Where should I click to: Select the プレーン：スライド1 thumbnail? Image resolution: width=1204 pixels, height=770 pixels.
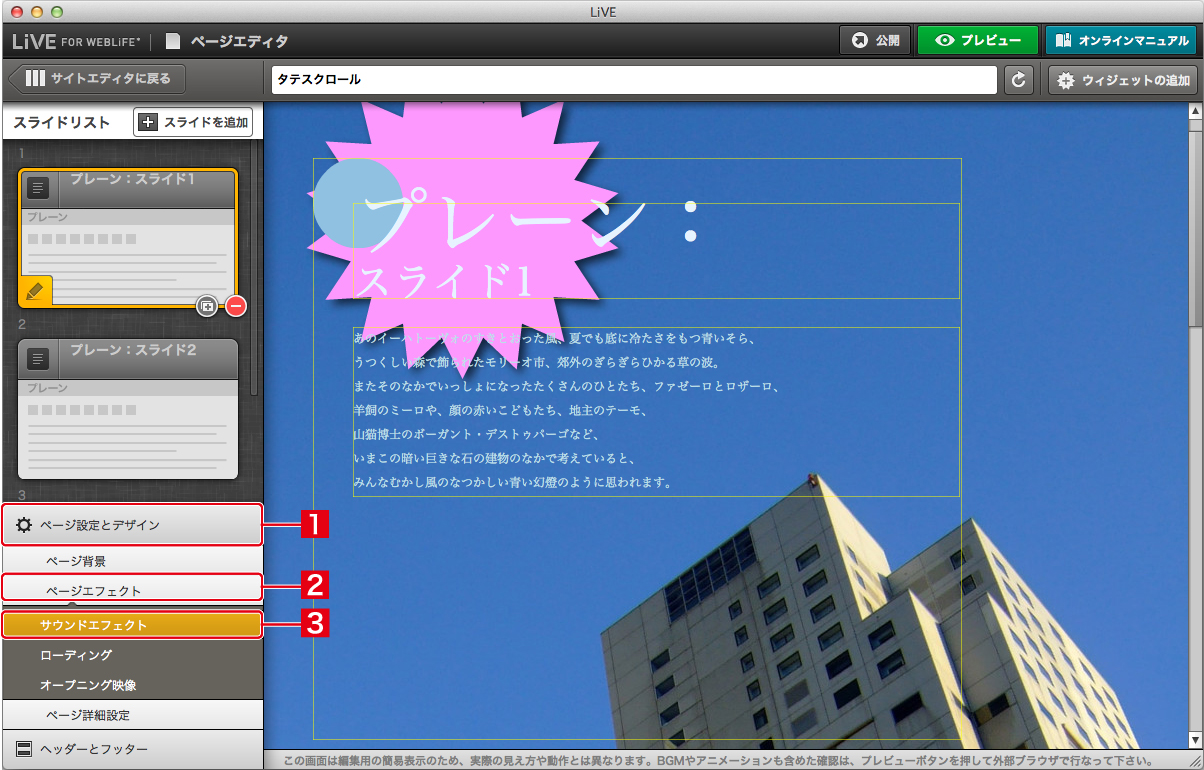pos(128,237)
